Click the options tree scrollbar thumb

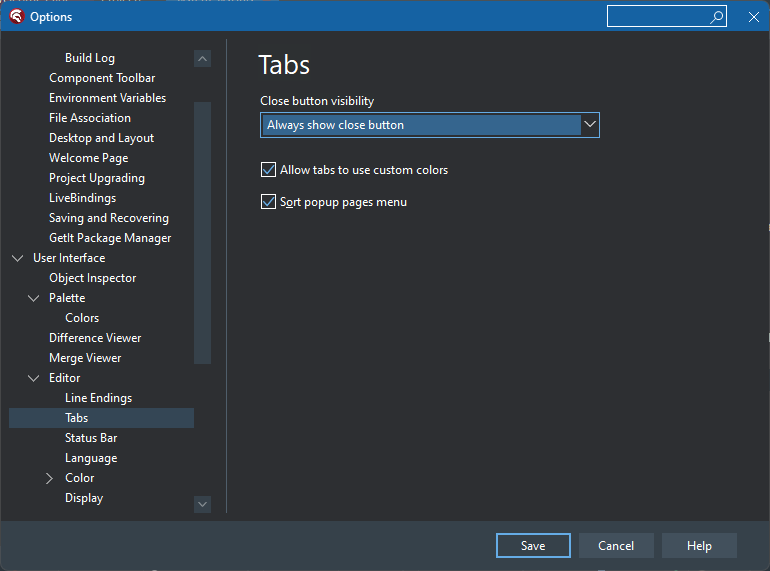[x=202, y=233]
